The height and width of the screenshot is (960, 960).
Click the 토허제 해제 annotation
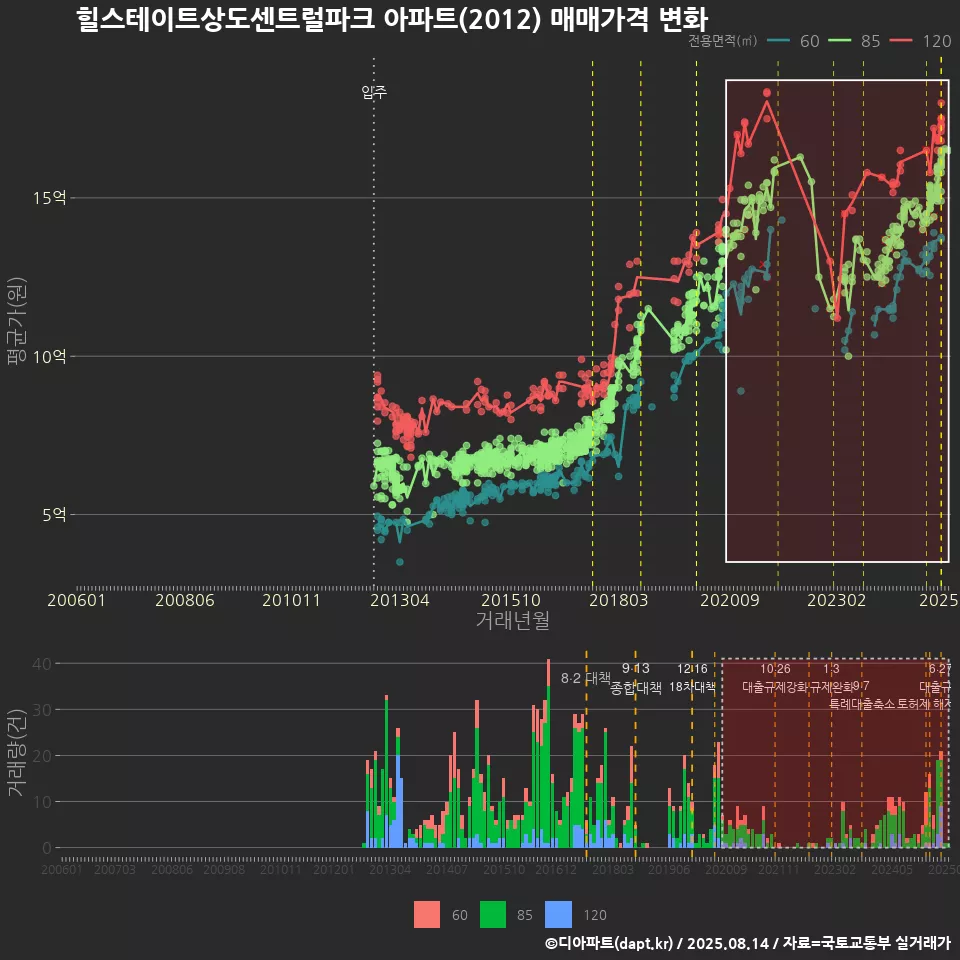tap(924, 704)
